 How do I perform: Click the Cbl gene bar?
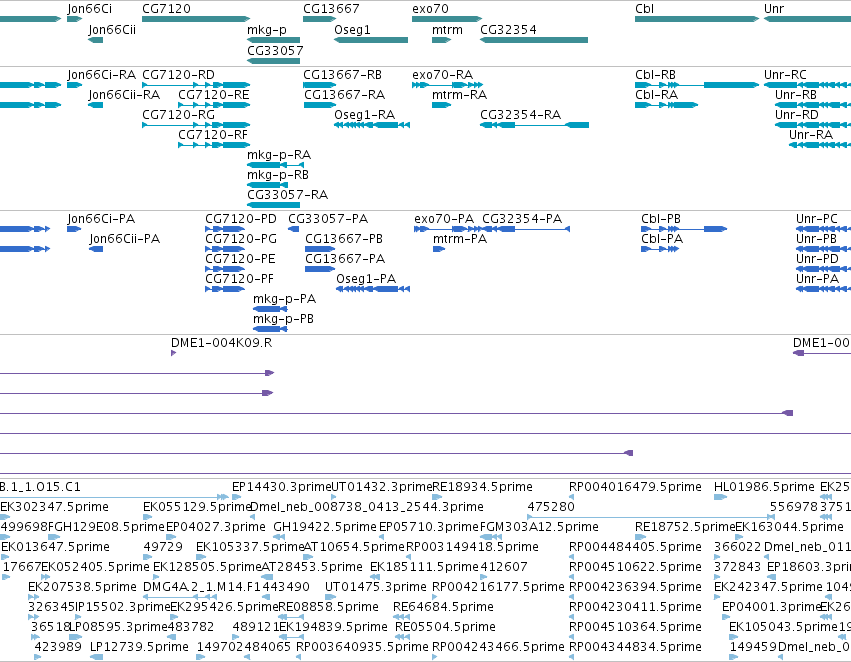click(x=697, y=19)
